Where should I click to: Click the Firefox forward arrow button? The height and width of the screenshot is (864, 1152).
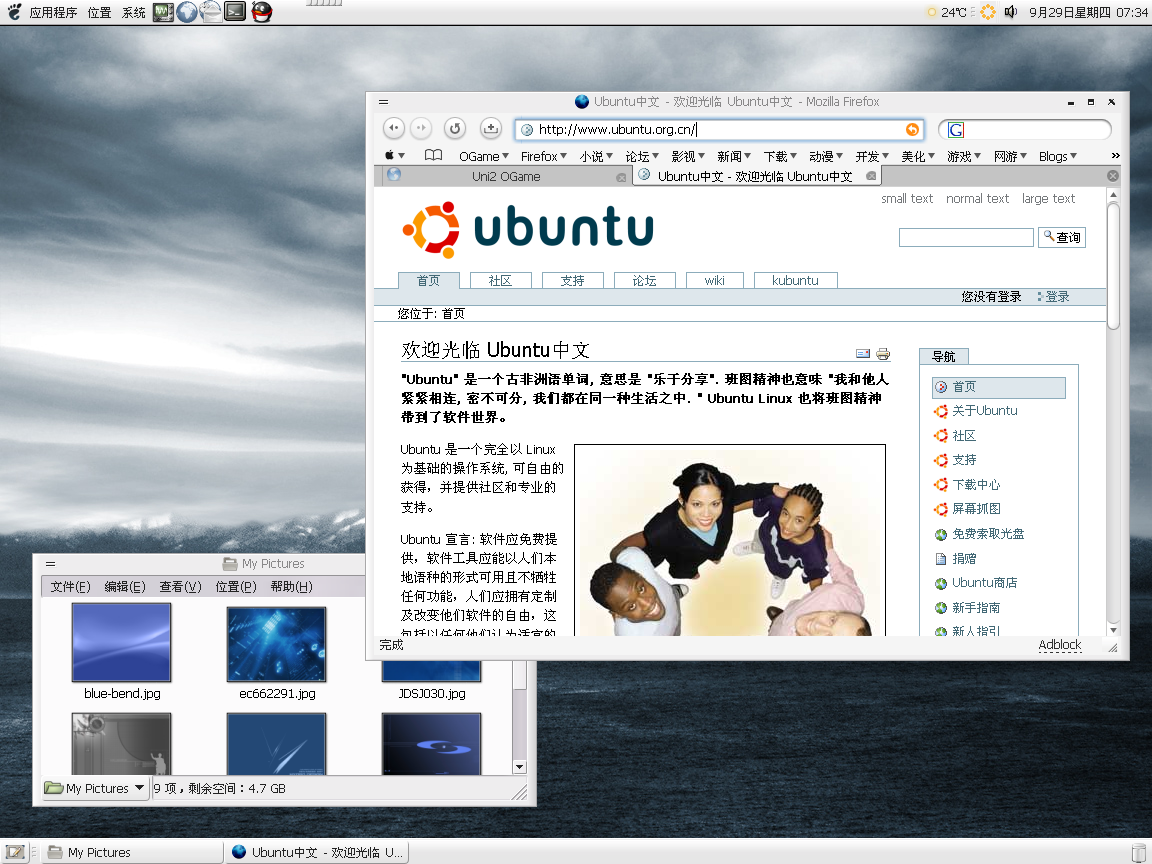point(421,129)
